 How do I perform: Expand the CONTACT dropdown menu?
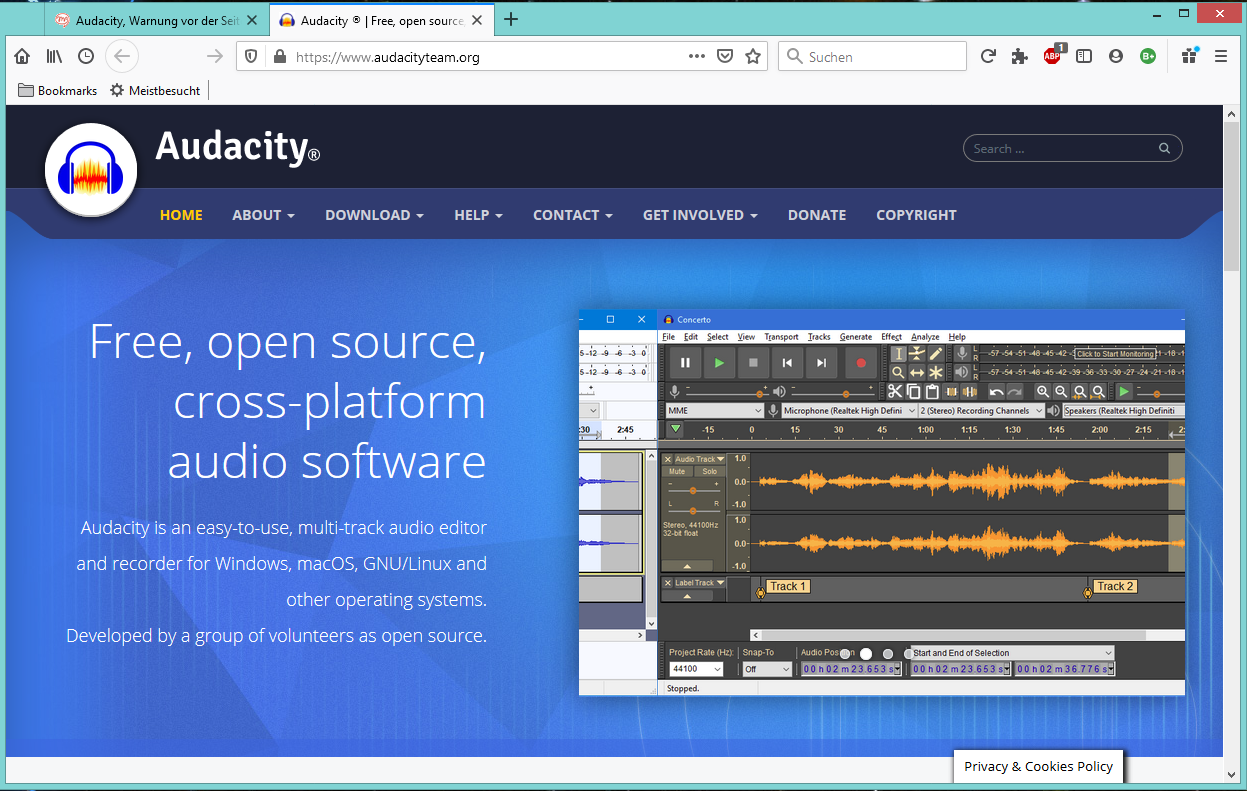click(x=573, y=215)
